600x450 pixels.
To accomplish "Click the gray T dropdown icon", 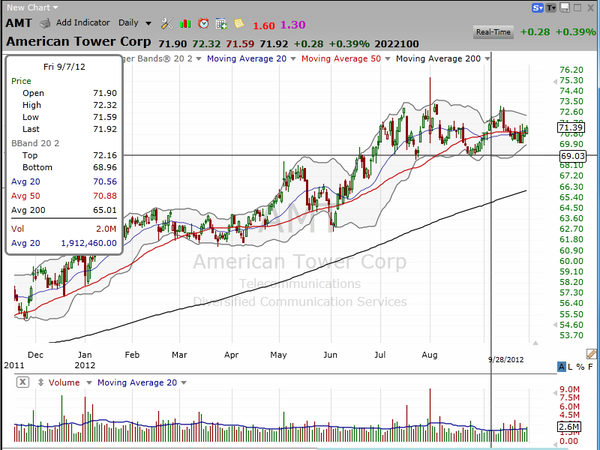I will (551, 8).
